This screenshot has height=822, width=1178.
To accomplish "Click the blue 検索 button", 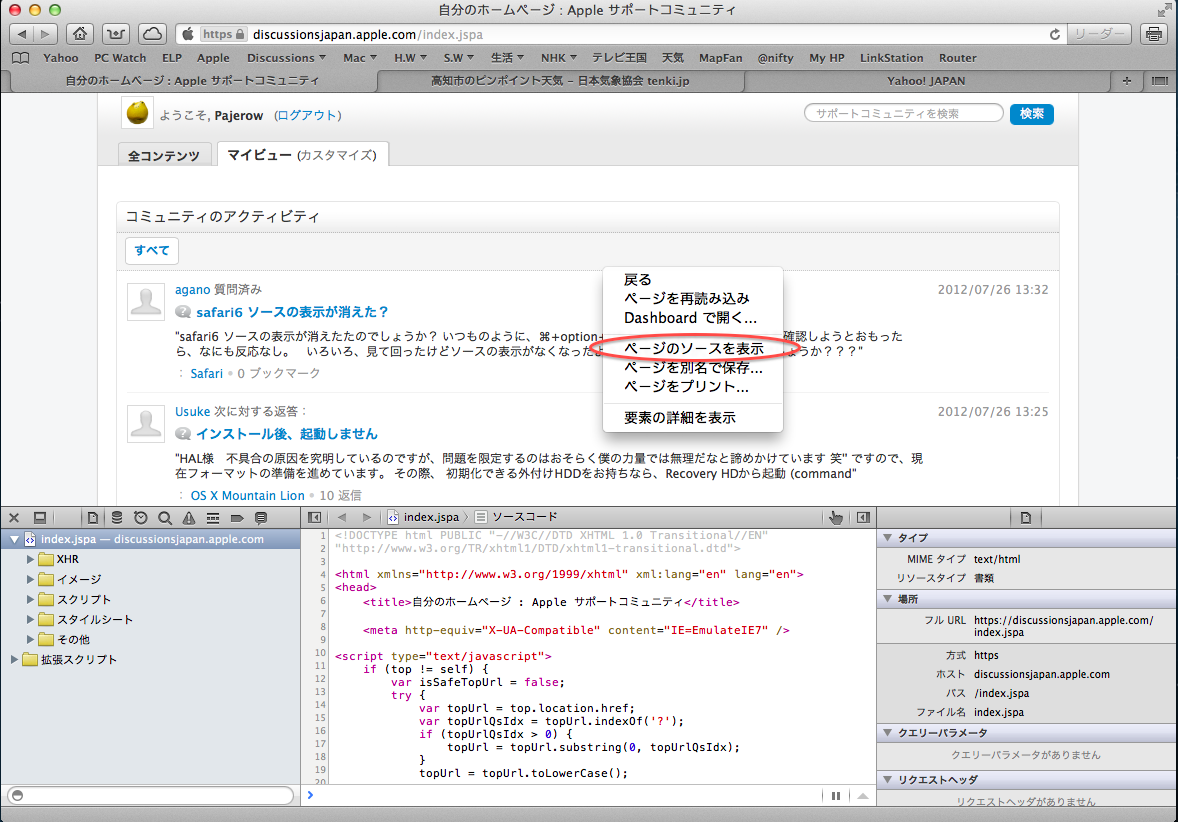I will (x=1031, y=114).
